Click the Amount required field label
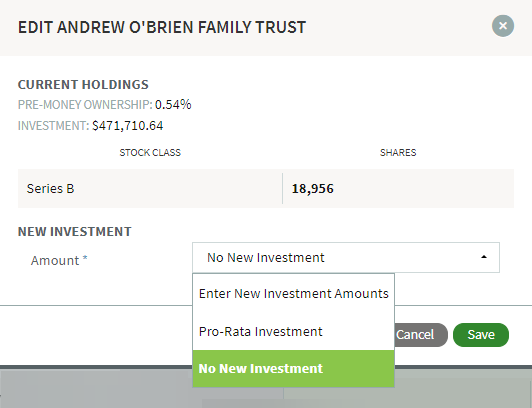 (x=59, y=260)
